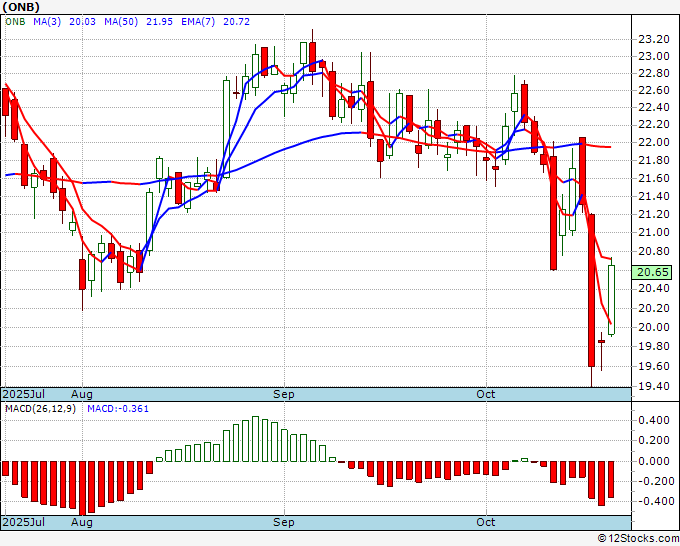Screen dimensions: 680x546
Task: Click Oct on the price chart time axis
Action: [485, 394]
